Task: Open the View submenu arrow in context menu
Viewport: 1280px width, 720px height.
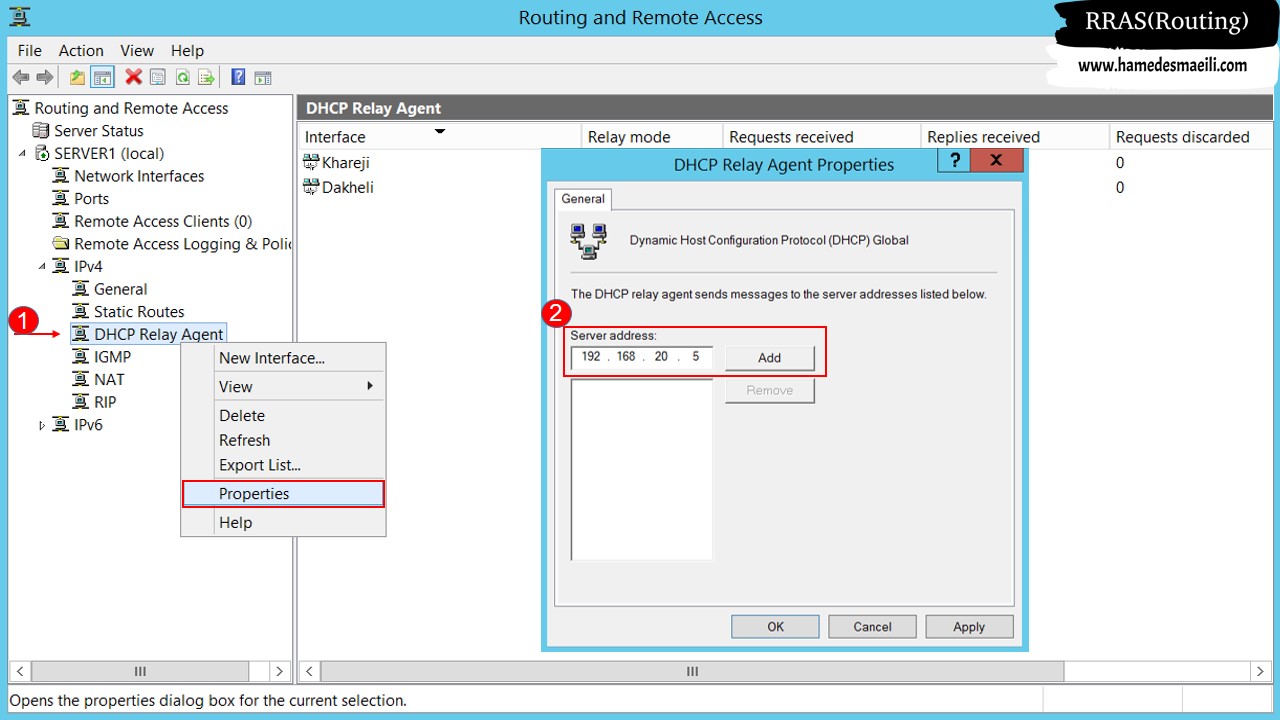Action: pos(370,386)
